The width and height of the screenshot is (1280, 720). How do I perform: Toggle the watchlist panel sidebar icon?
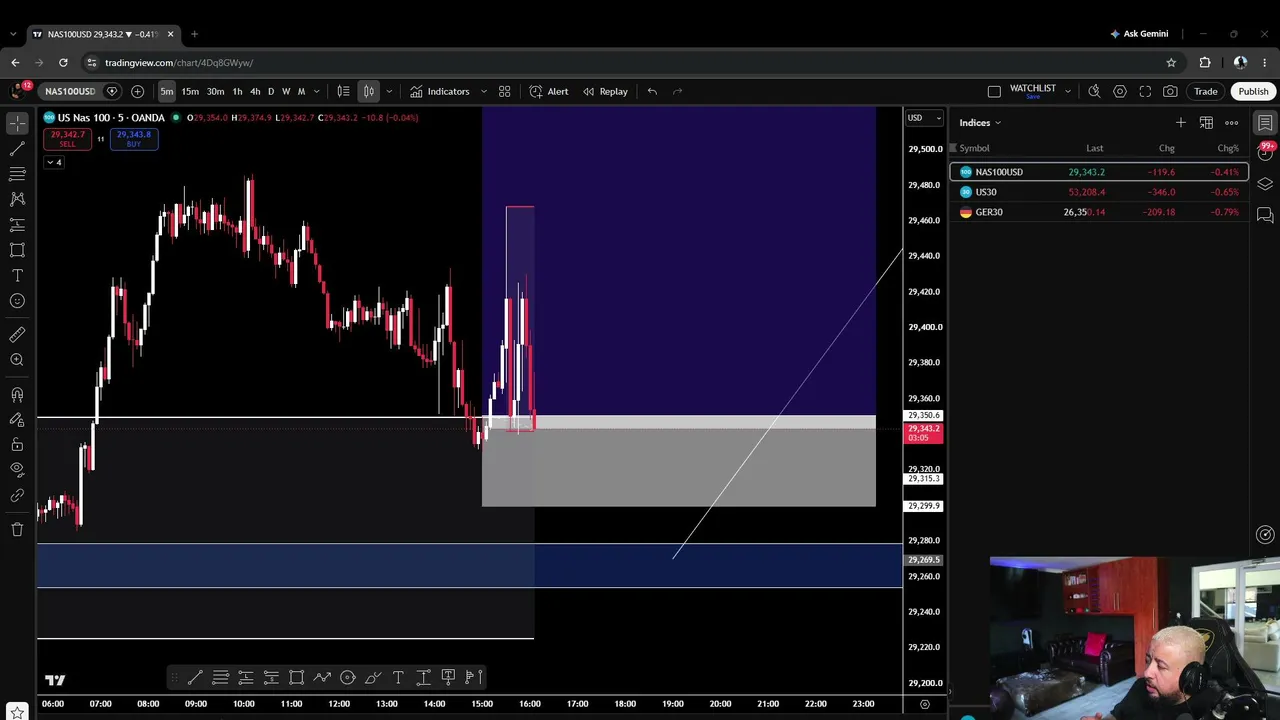tap(1265, 123)
